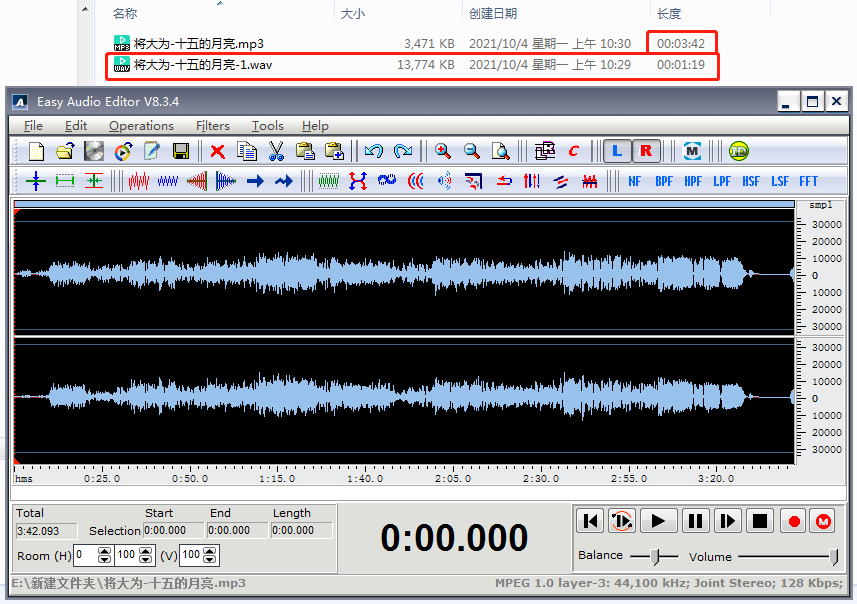Screen dimensions: 857x604
Task: Toggle the L left channel button
Action: click(x=617, y=151)
